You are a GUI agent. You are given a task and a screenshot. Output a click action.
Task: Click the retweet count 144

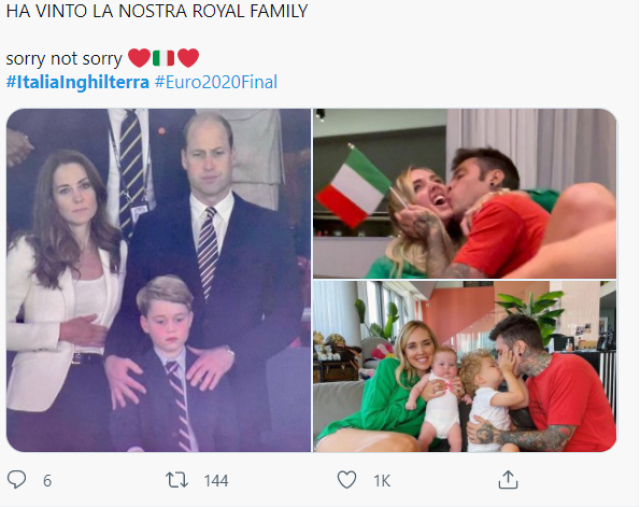click(216, 481)
